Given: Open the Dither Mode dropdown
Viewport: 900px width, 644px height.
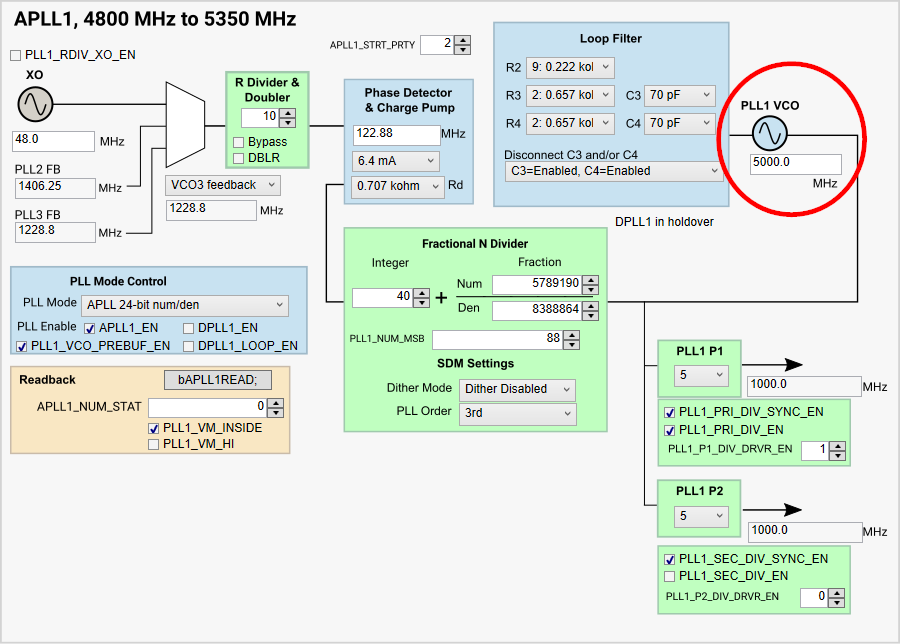Looking at the screenshot, I should pos(517,390).
